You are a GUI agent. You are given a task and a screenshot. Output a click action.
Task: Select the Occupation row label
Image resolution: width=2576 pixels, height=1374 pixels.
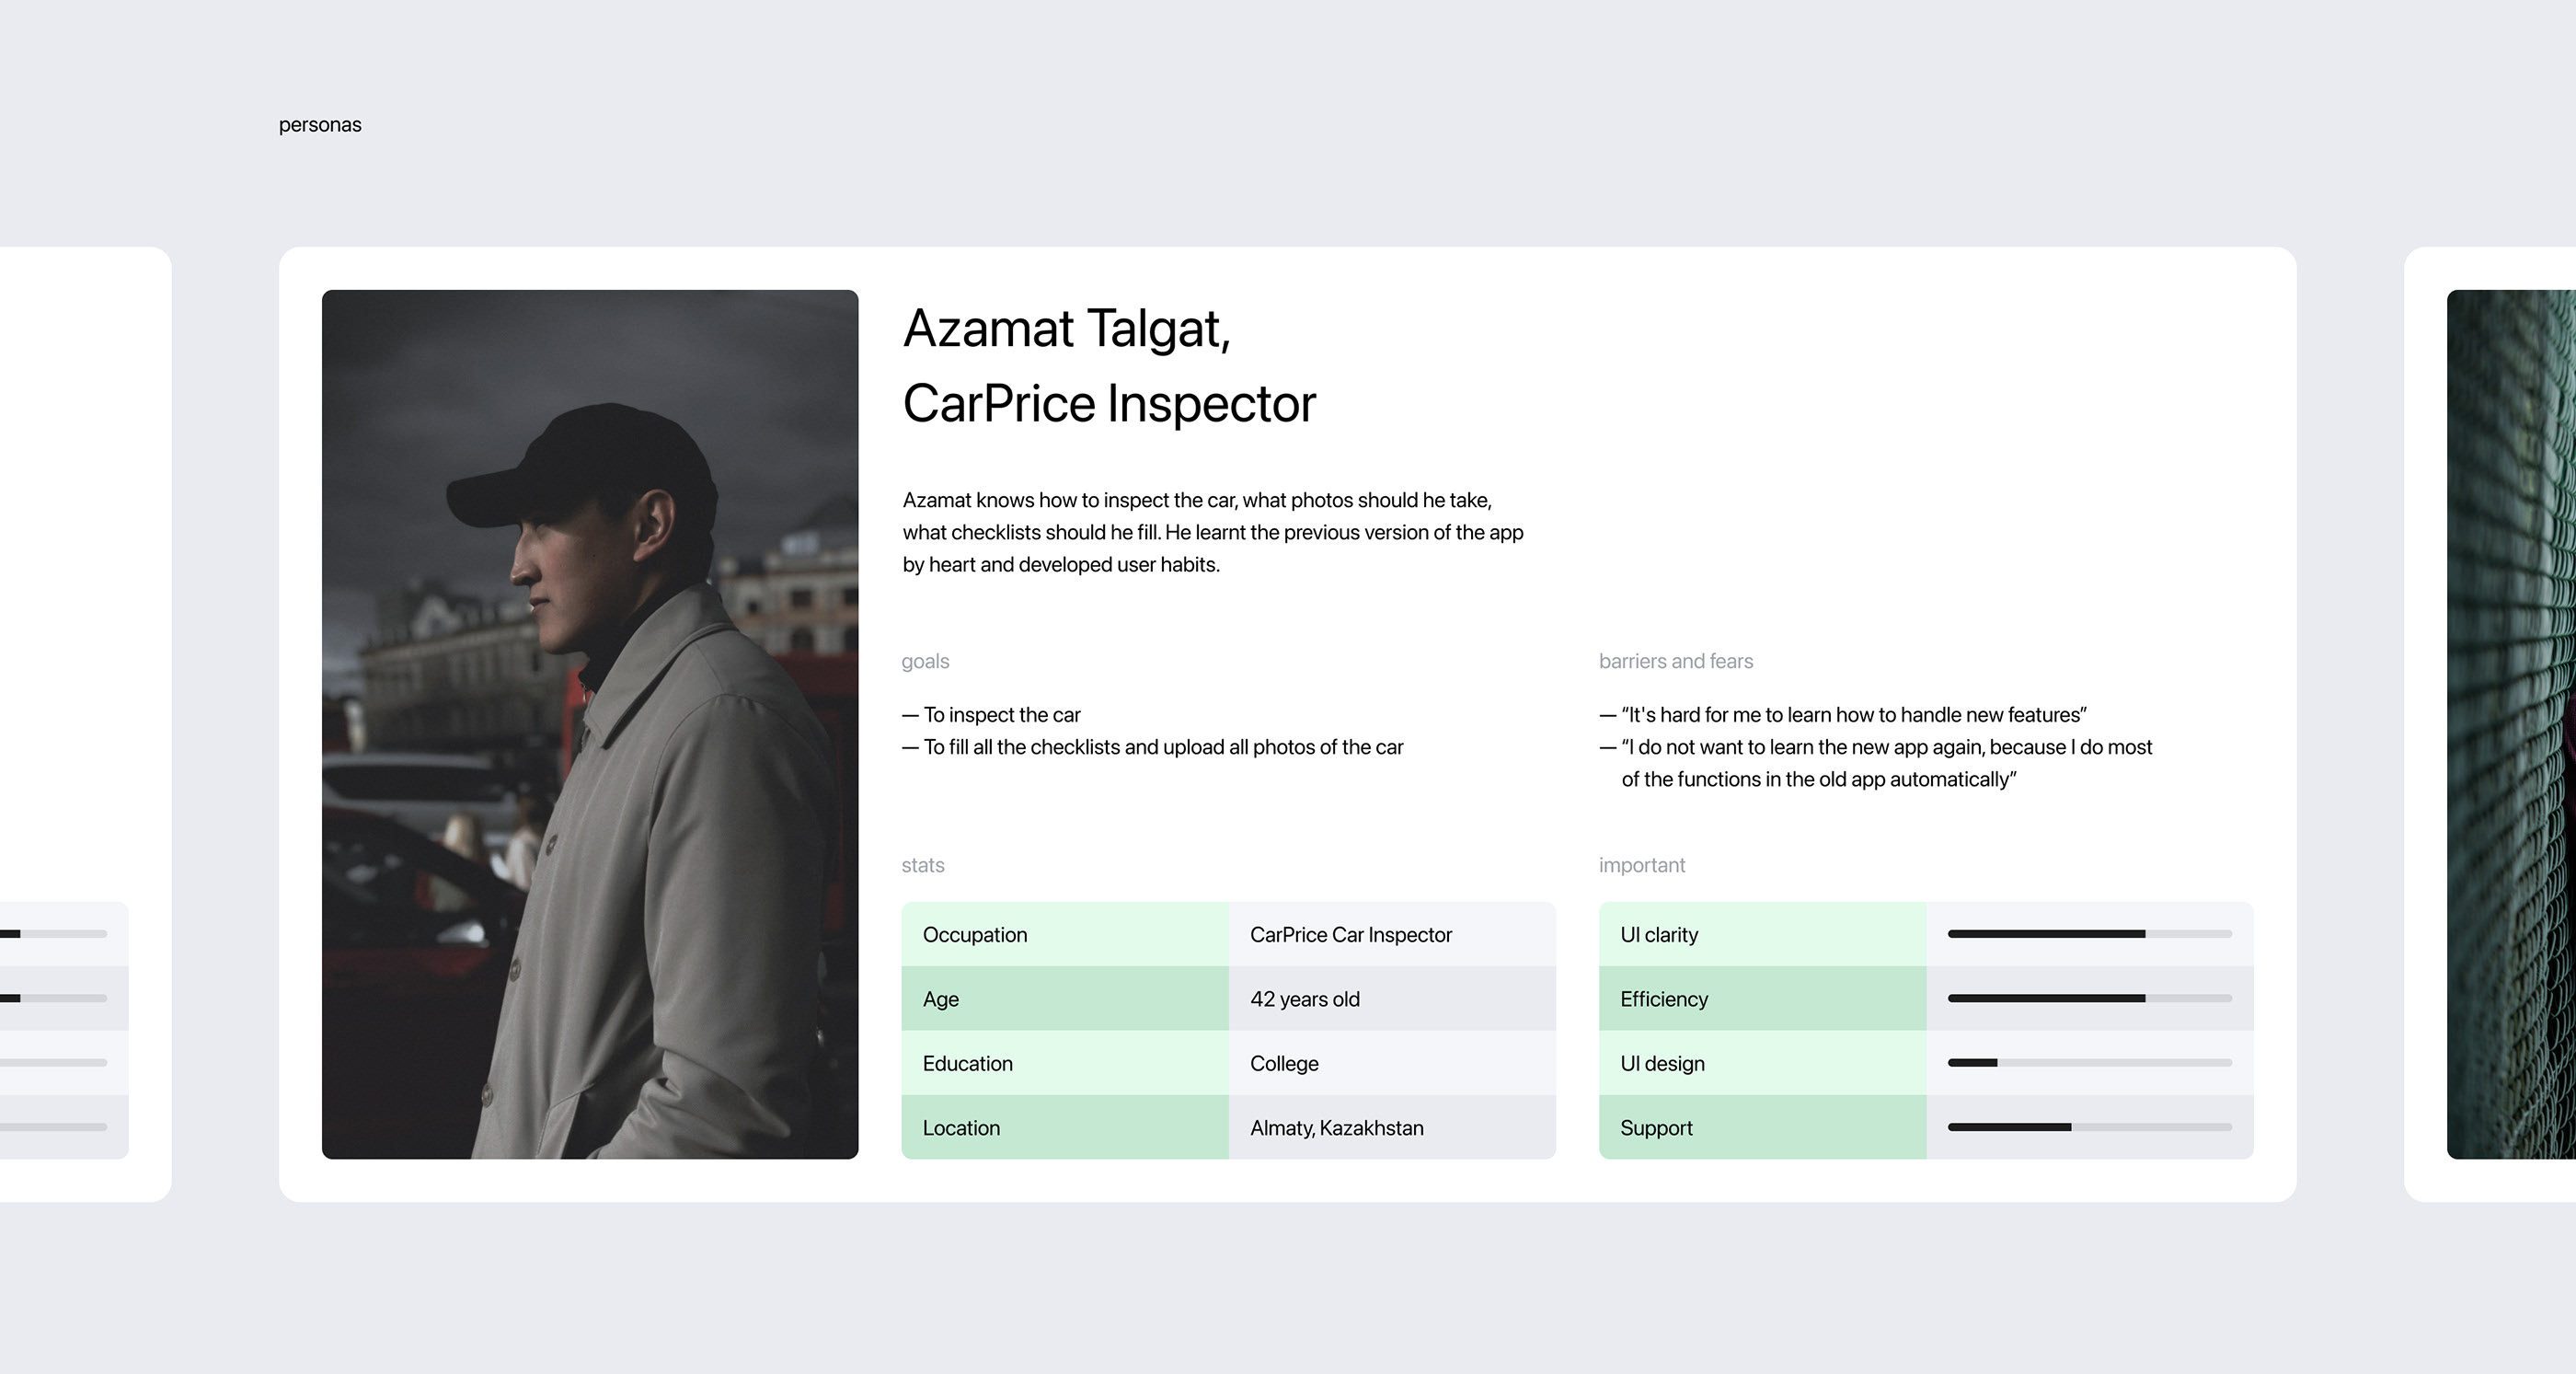click(x=975, y=935)
